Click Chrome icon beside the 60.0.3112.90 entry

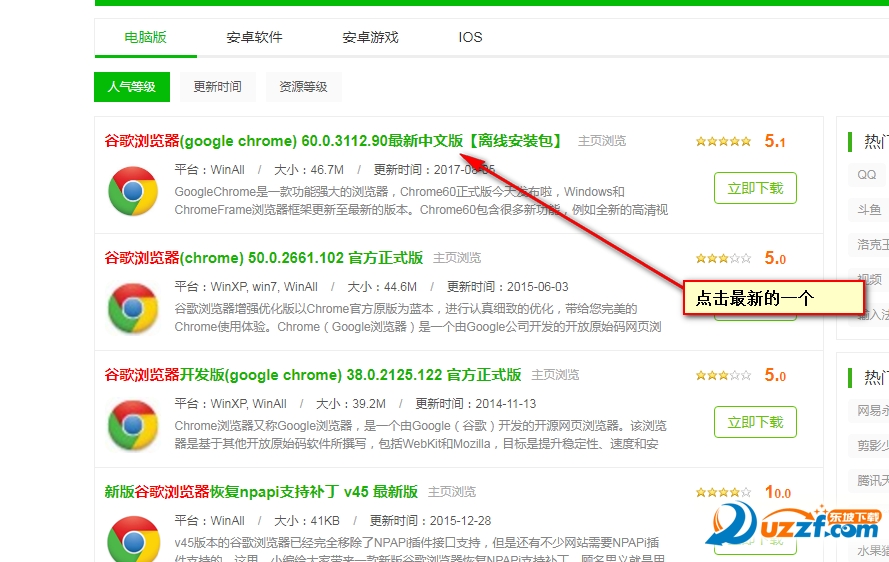tap(133, 191)
